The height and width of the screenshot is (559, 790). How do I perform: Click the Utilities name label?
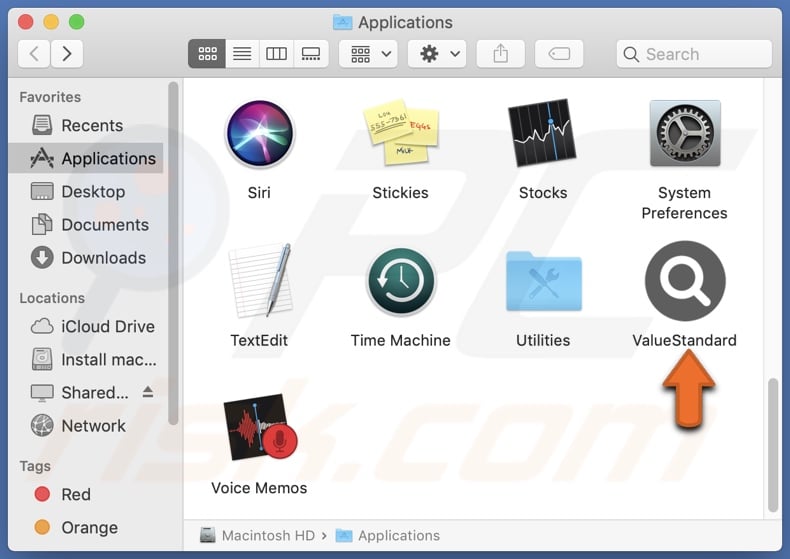pos(543,340)
